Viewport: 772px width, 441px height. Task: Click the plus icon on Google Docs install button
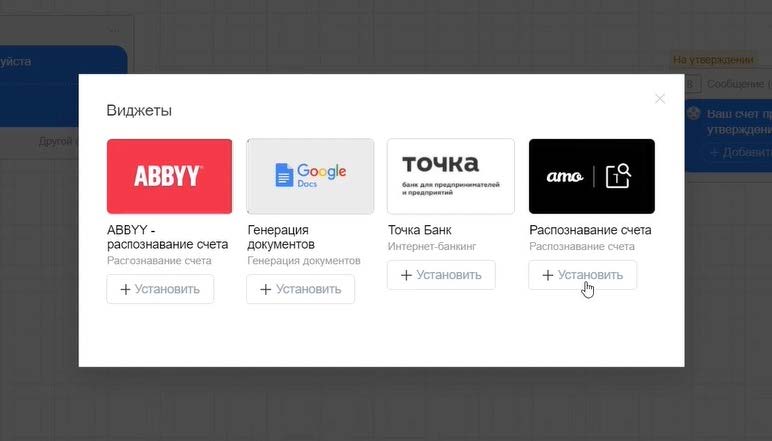coord(265,289)
